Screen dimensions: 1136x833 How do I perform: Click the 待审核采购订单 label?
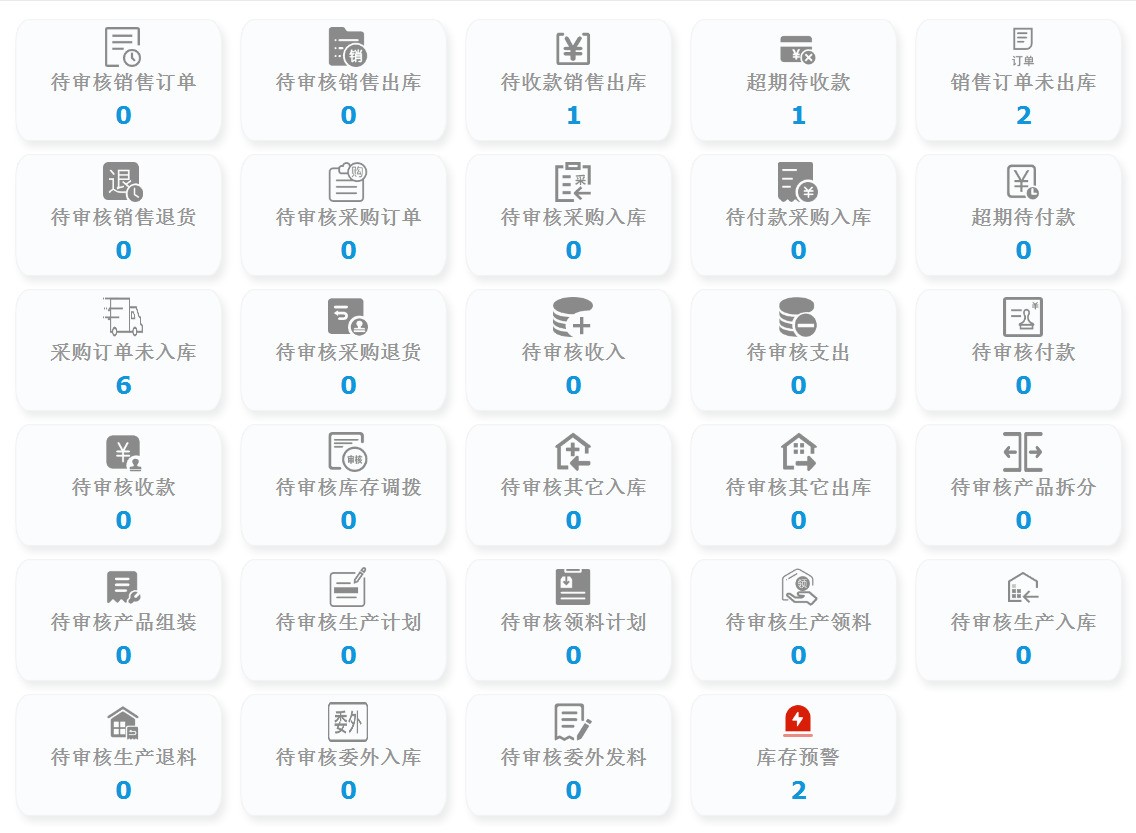(348, 218)
